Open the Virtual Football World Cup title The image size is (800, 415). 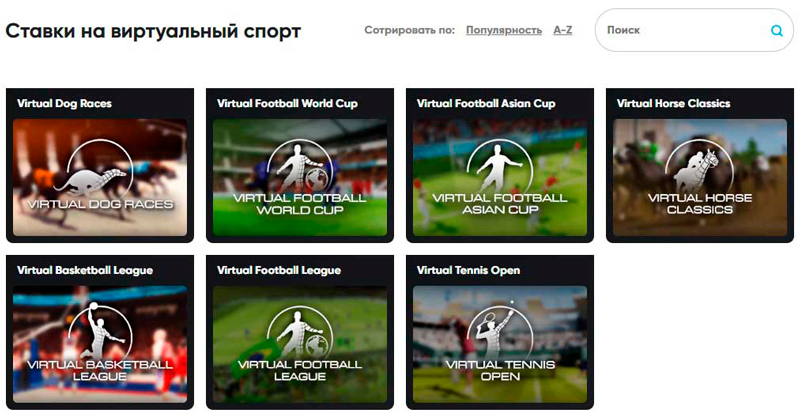tap(287, 104)
